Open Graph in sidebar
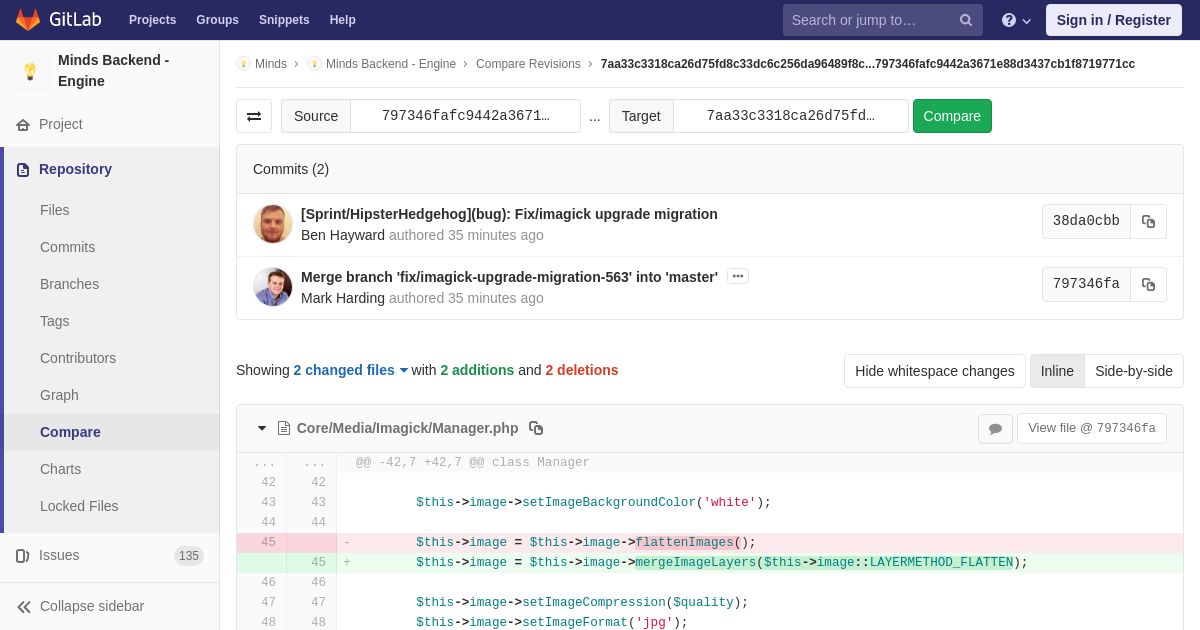The height and width of the screenshot is (630, 1200). tap(59, 395)
